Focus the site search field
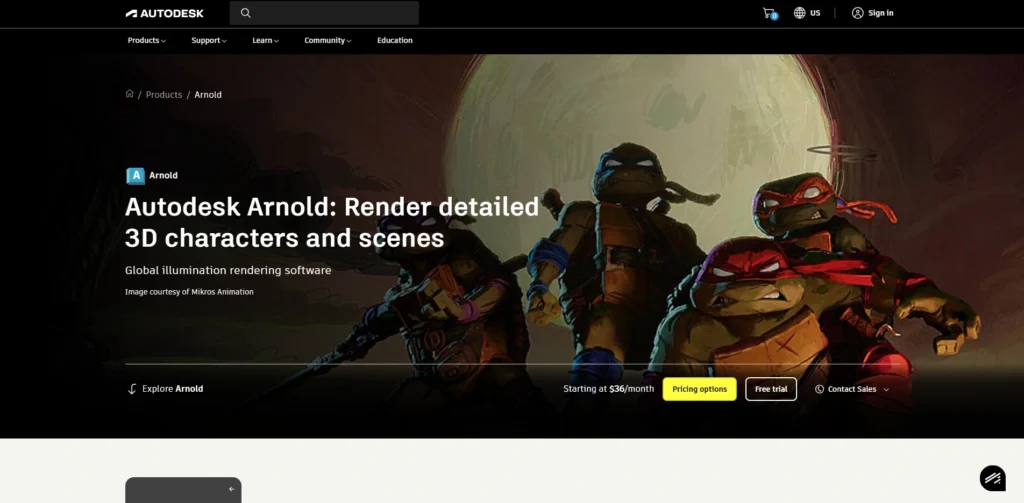Viewport: 1024px width, 503px height. click(x=324, y=13)
